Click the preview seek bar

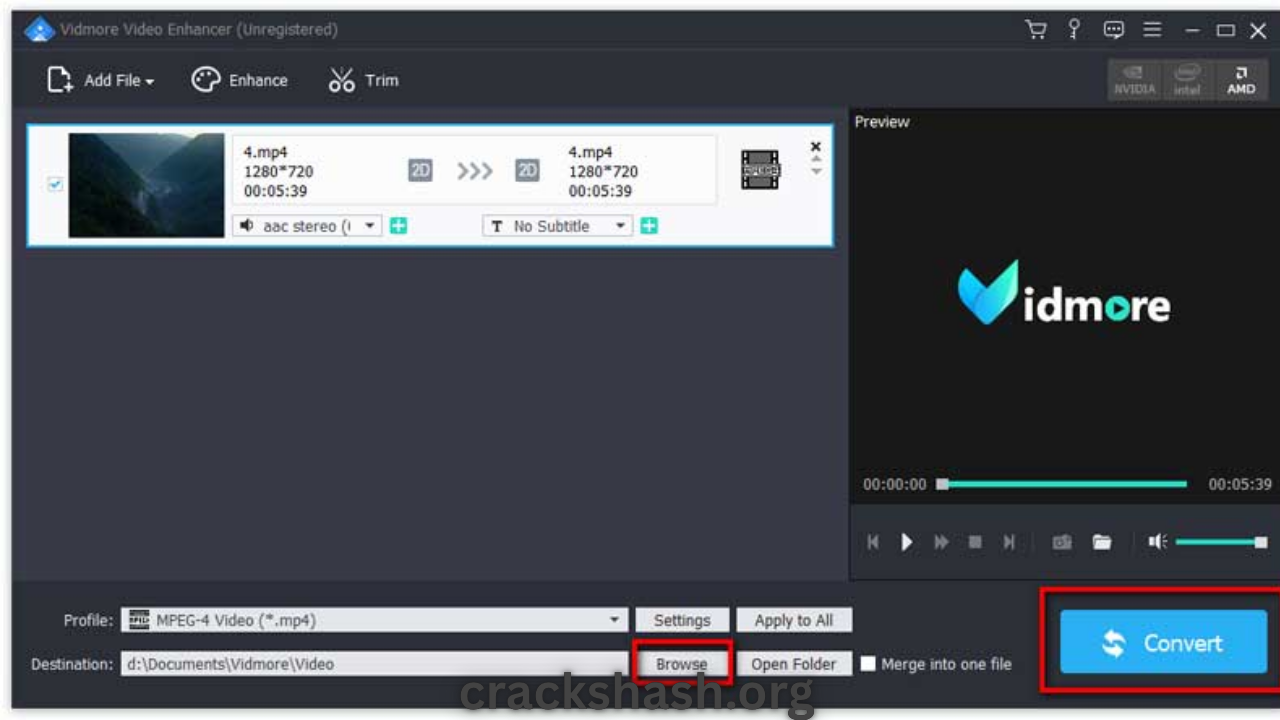(1062, 484)
